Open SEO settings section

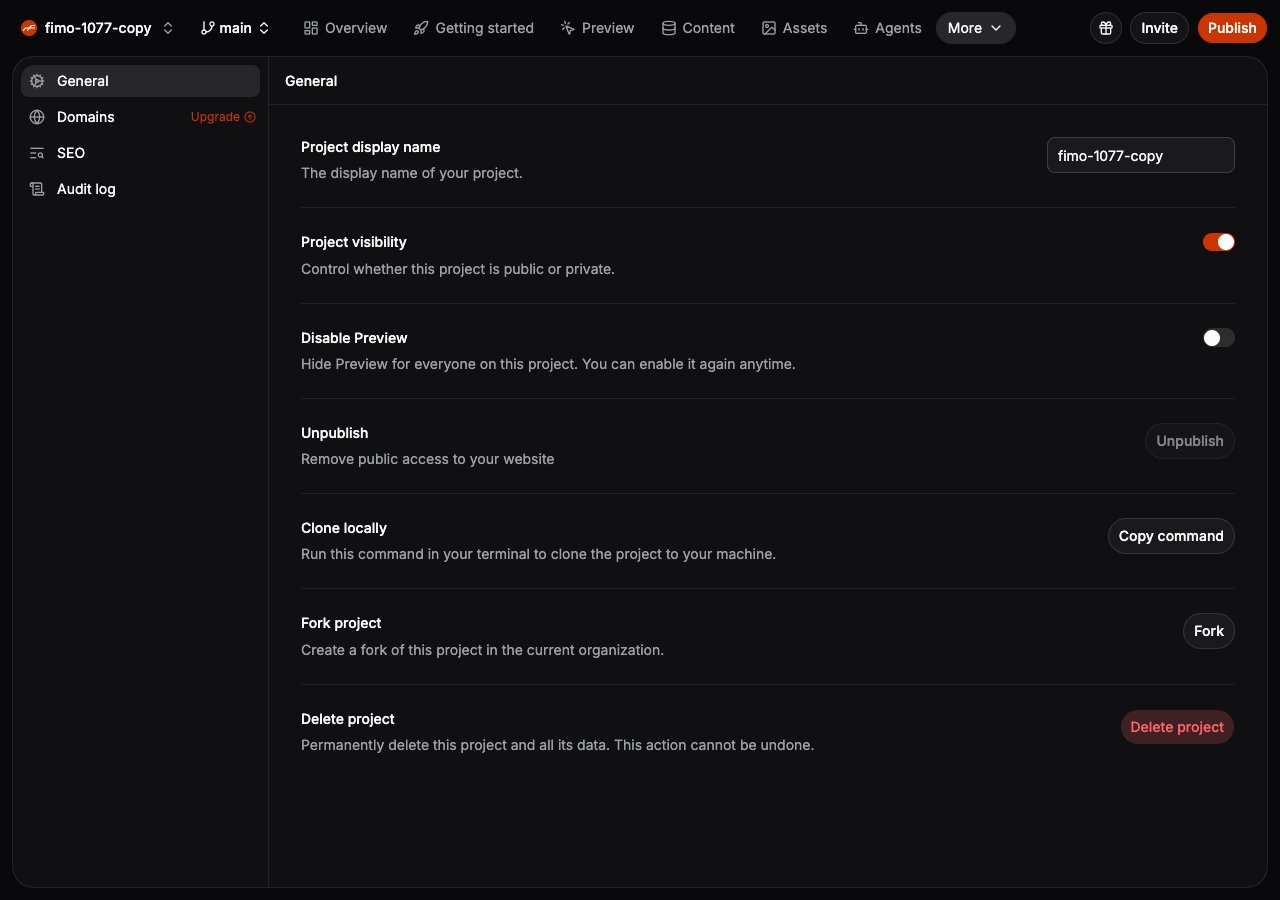tap(140, 153)
